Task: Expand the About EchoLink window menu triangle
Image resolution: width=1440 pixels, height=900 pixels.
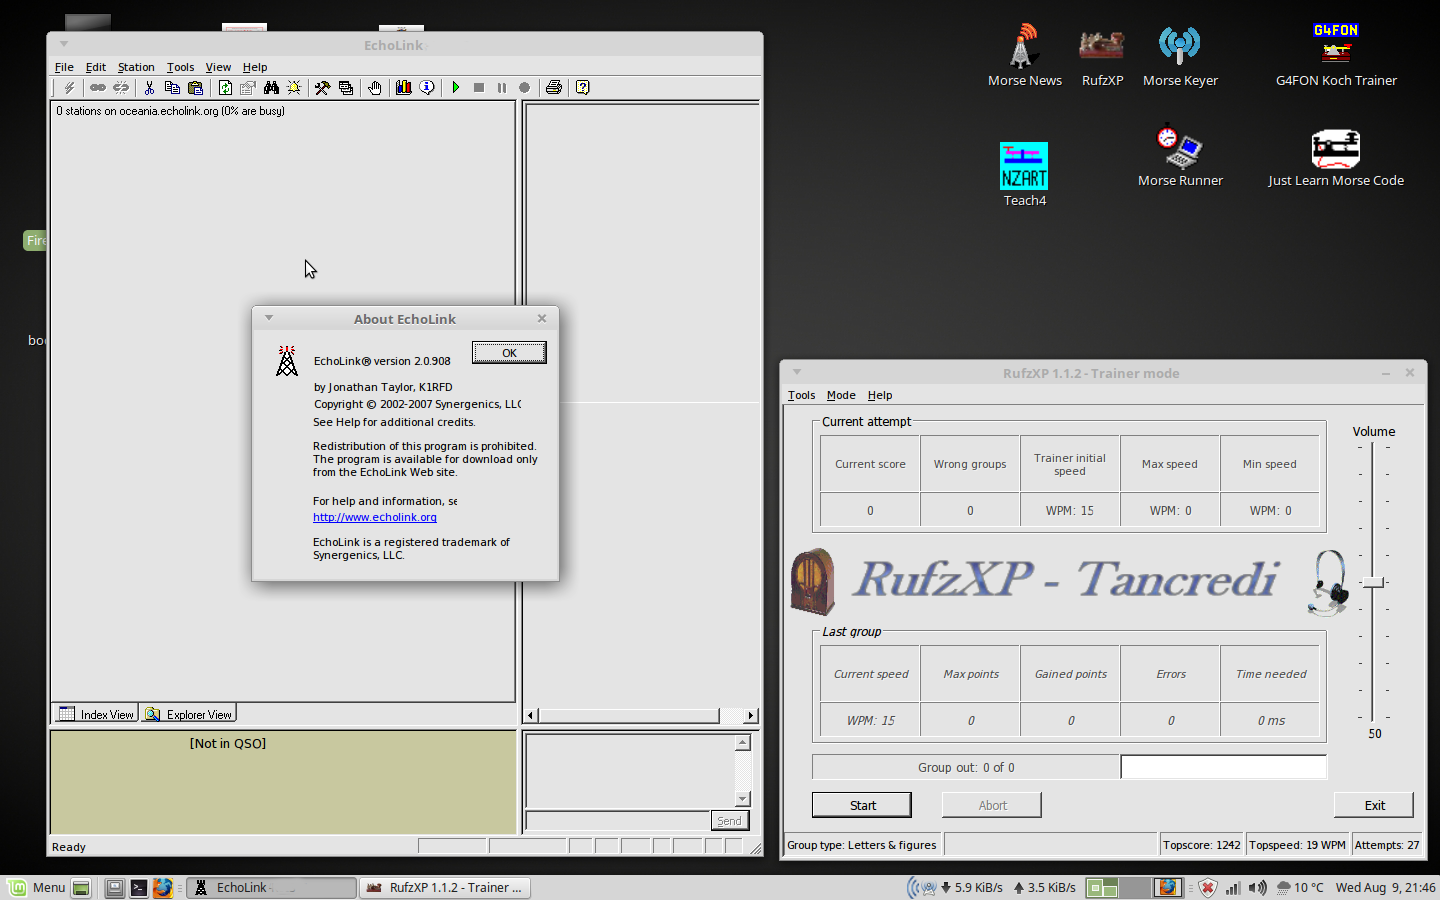Action: 269,318
